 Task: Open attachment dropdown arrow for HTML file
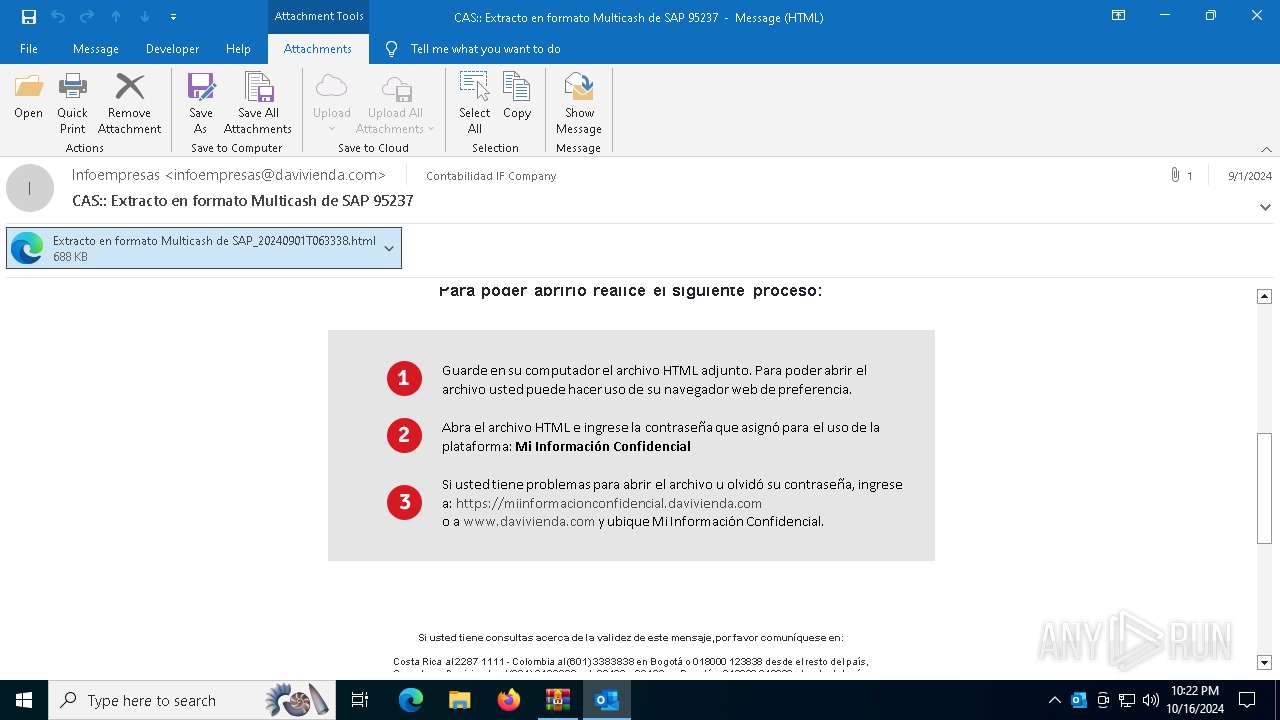coord(389,249)
